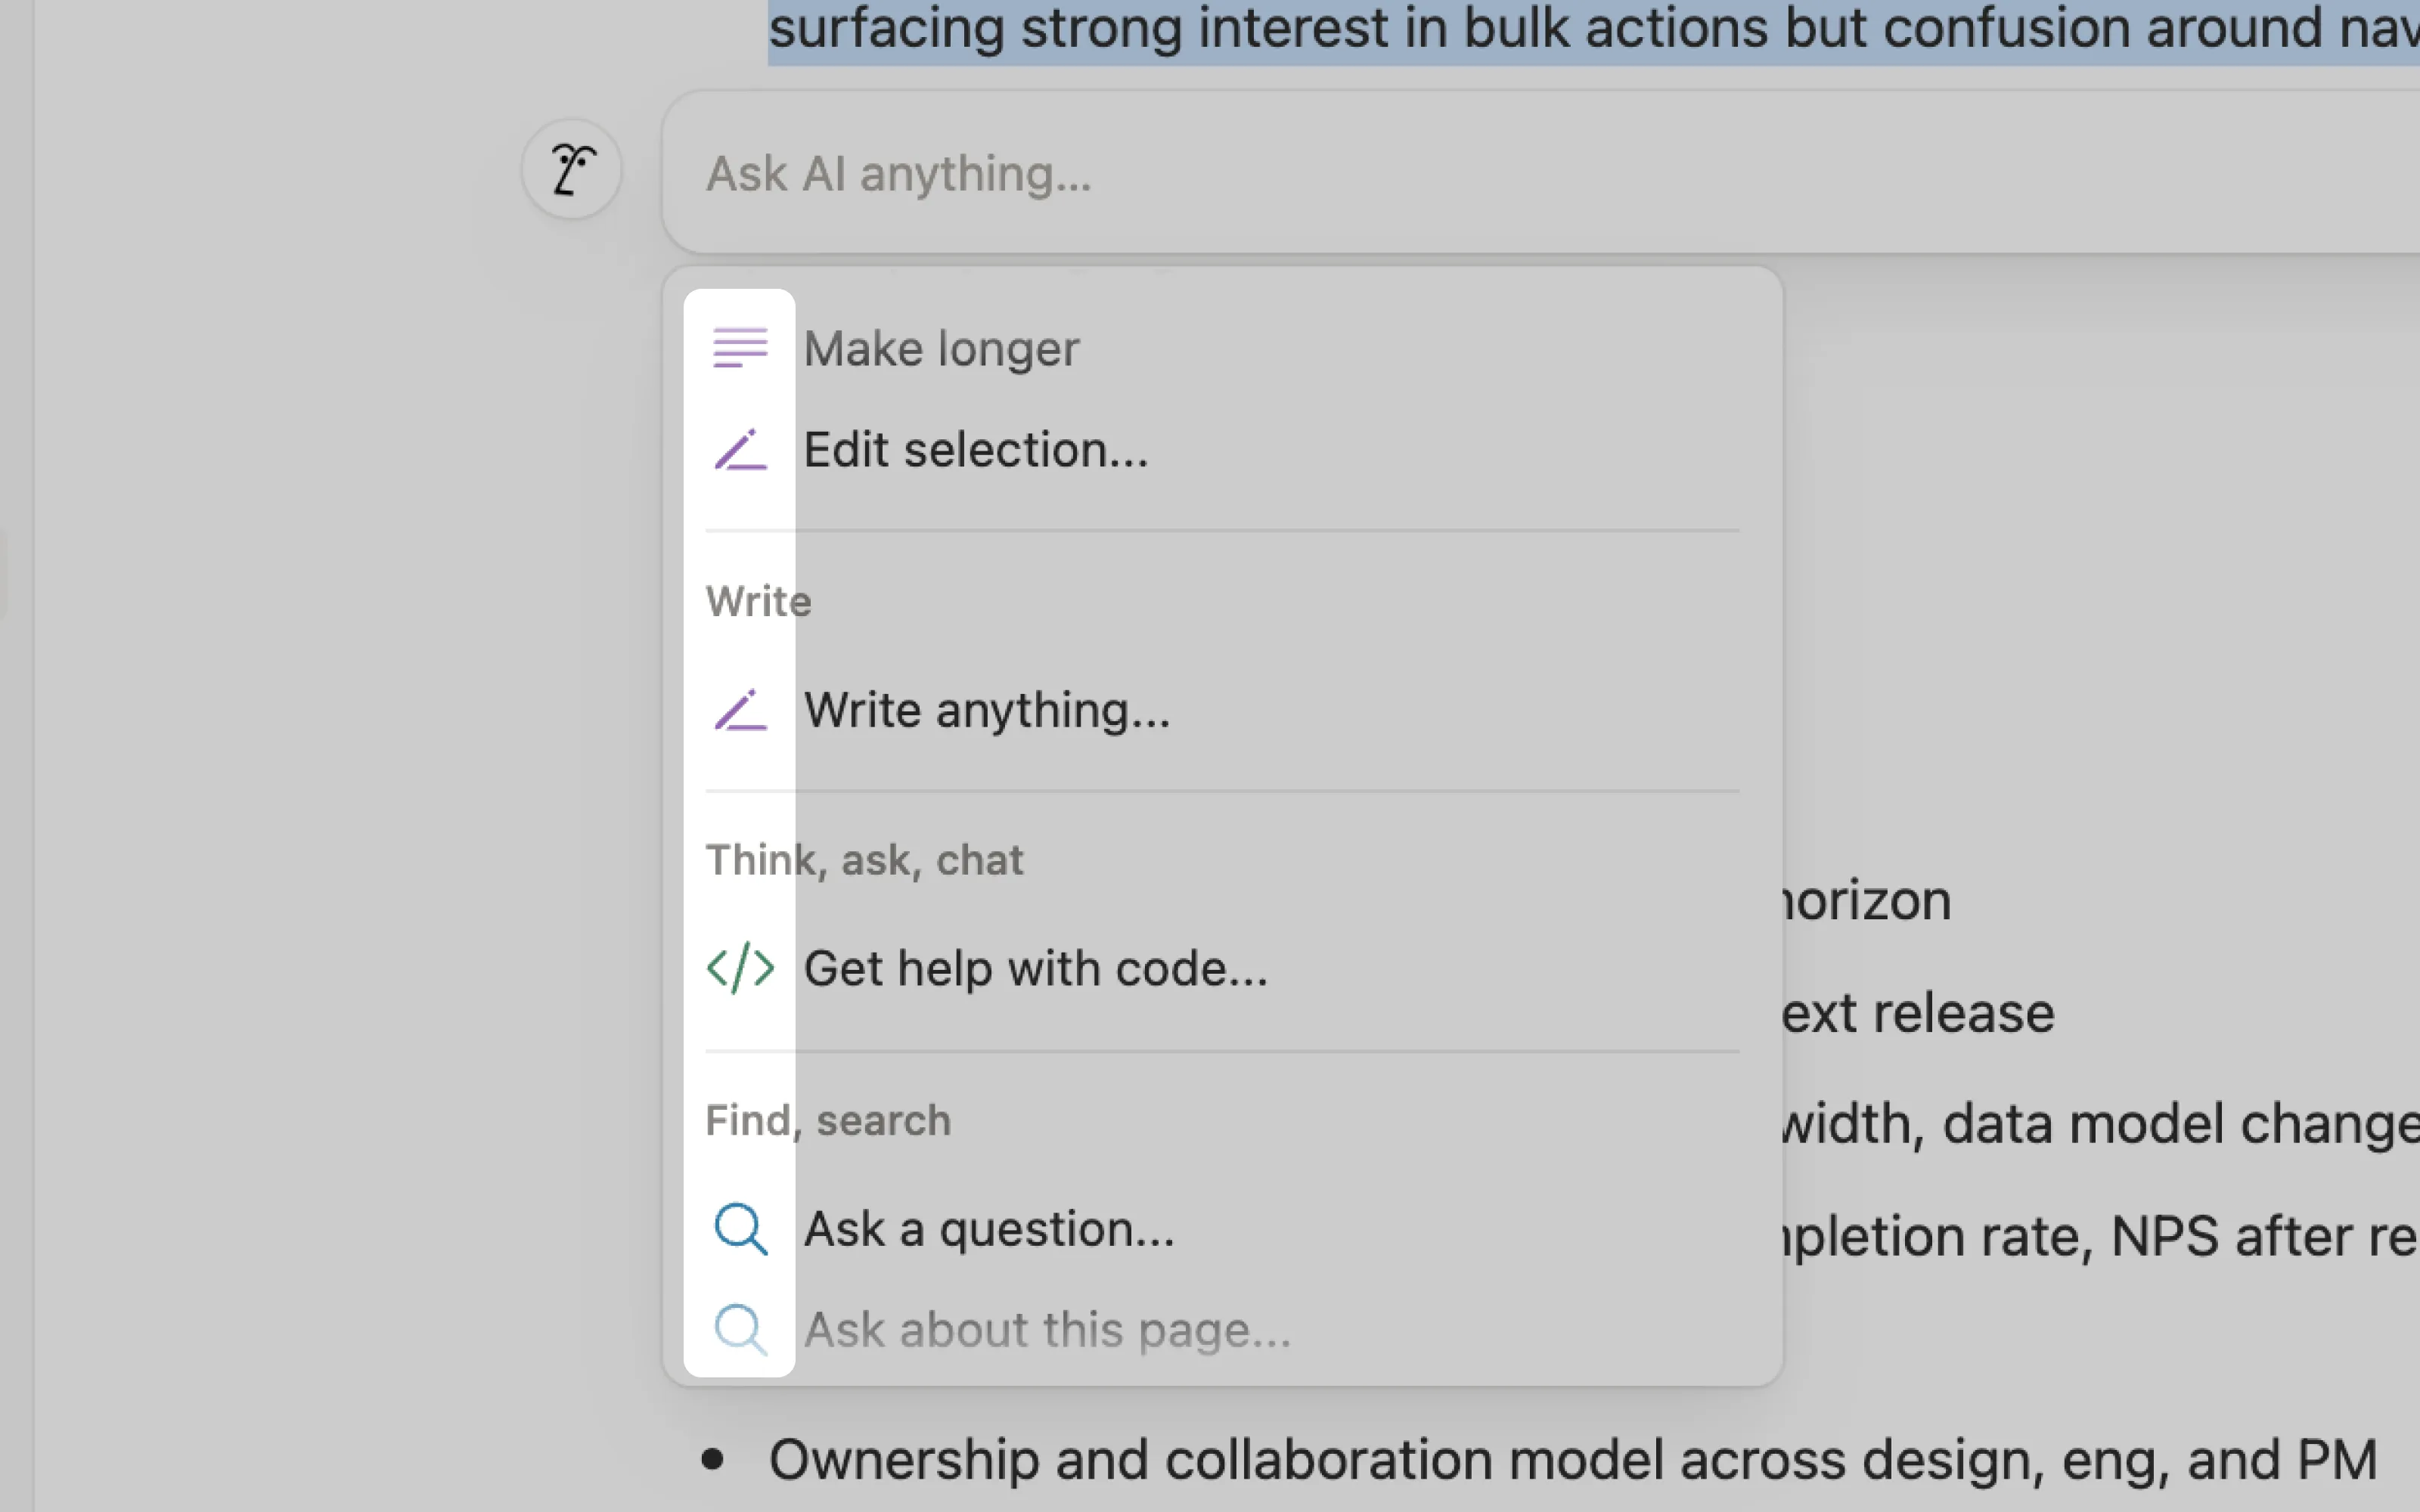Select the Make longer menu option
Screen dimensions: 2420x1512
tap(941, 349)
